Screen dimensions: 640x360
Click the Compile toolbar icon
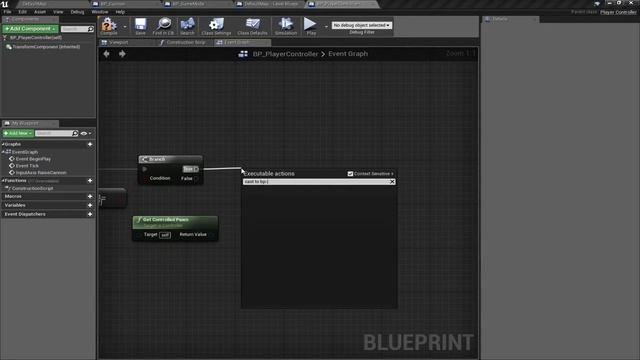click(109, 25)
